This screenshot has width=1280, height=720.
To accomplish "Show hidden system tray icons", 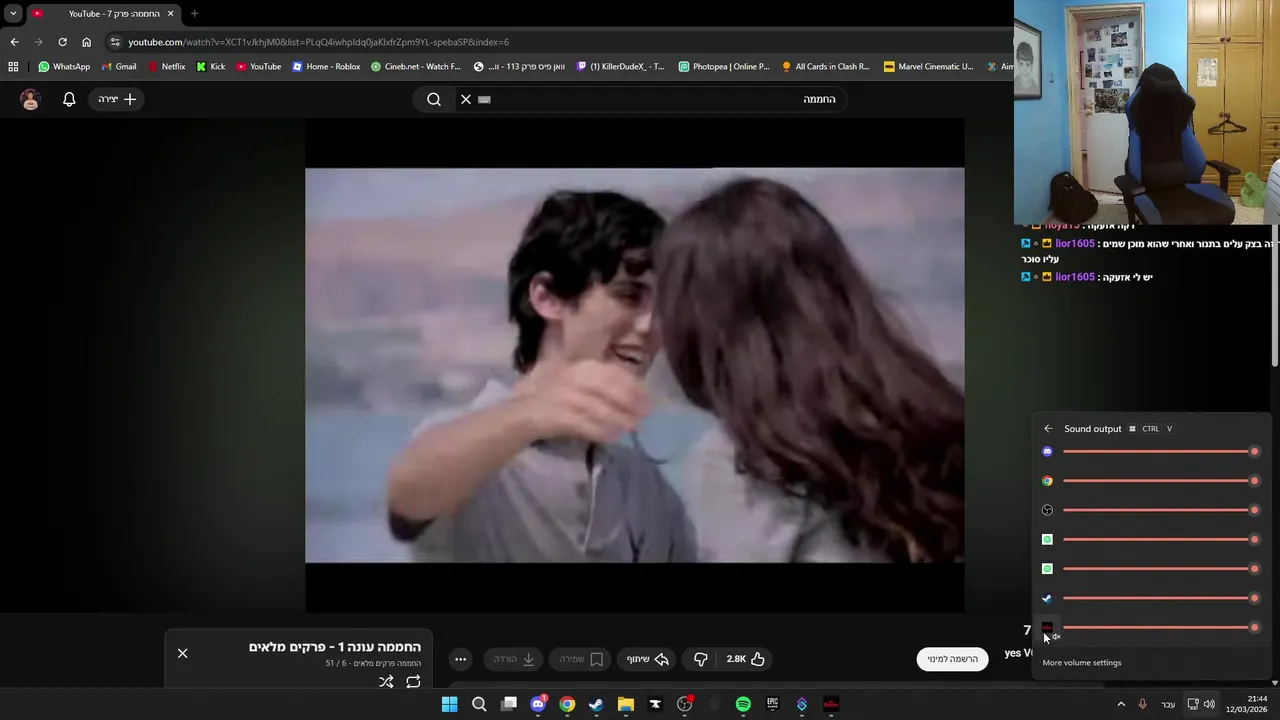I will (x=1121, y=704).
